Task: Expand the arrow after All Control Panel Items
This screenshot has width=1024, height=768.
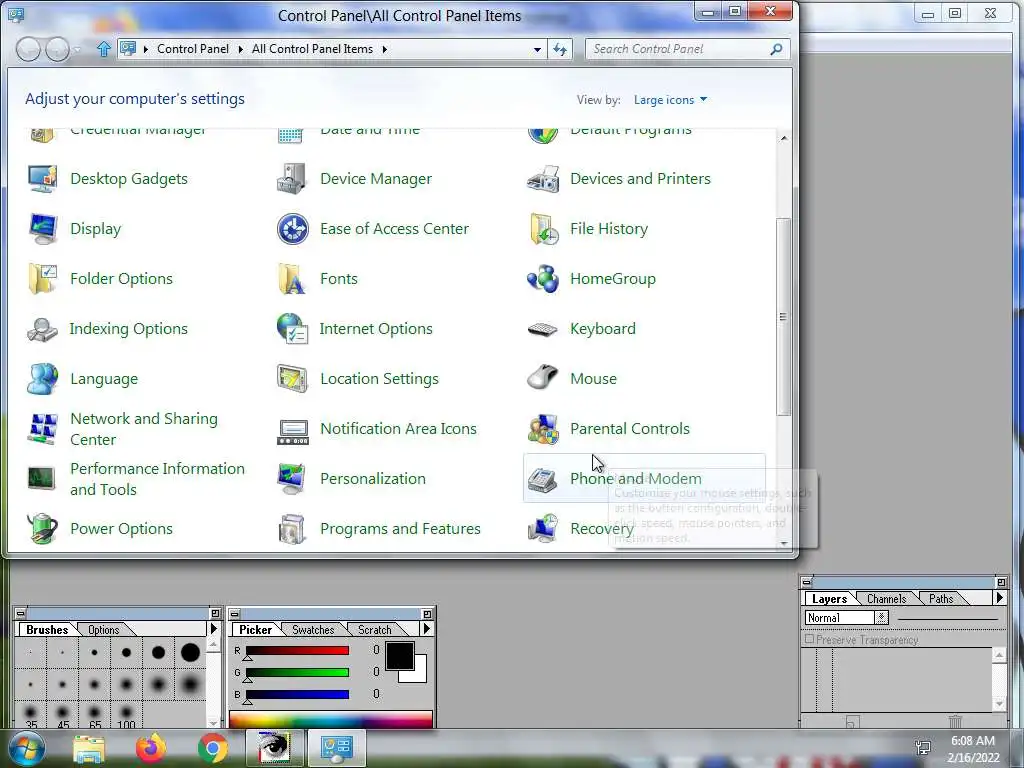Action: pos(385,49)
